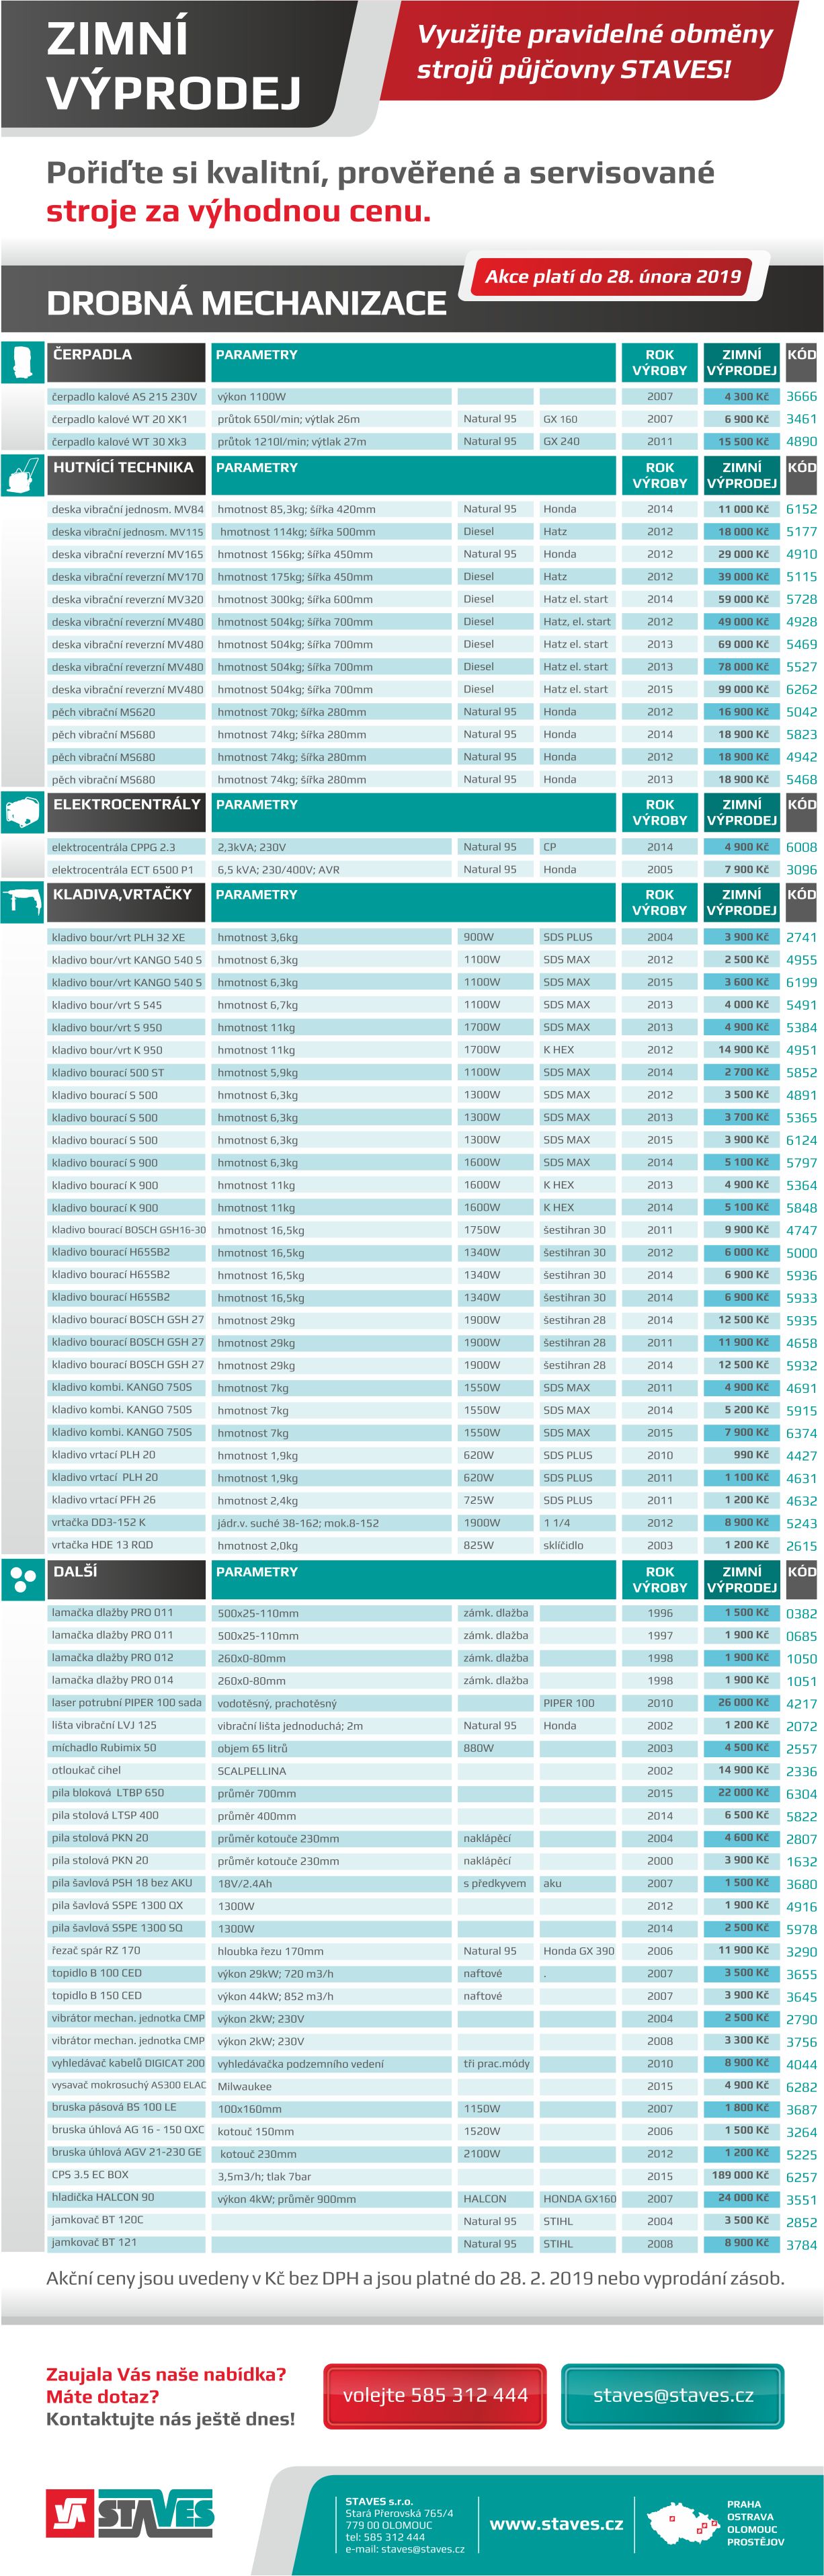This screenshot has height=2576, width=824.
Task: Click 'jamkovač BT 121' row name
Action: click(x=94, y=2243)
